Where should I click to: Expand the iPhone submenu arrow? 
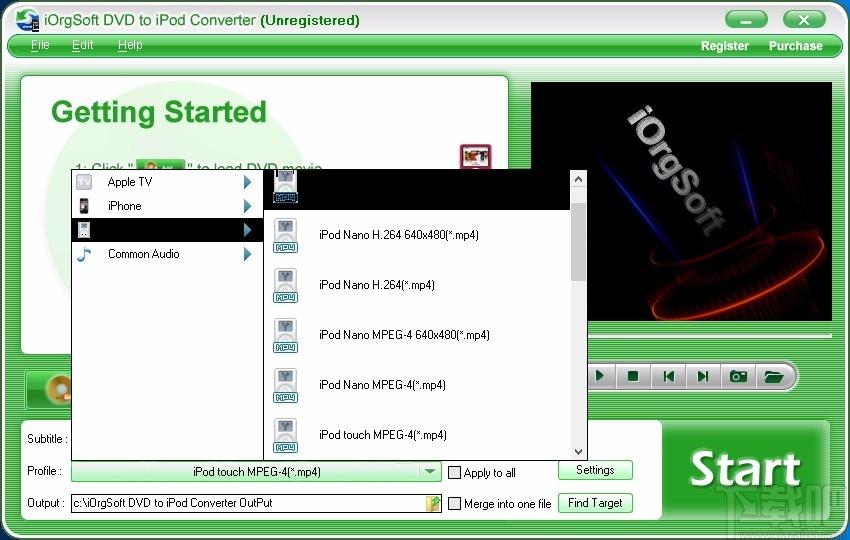pyautogui.click(x=247, y=206)
